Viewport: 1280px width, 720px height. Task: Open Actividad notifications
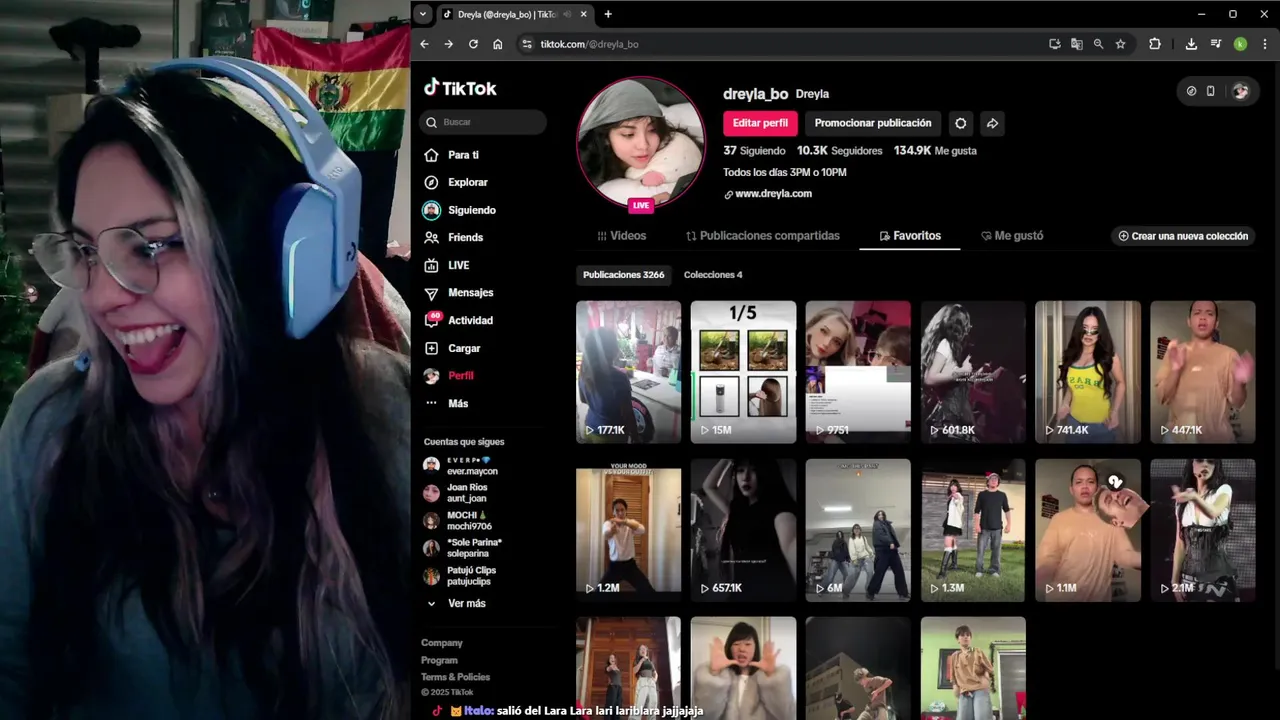(x=459, y=320)
